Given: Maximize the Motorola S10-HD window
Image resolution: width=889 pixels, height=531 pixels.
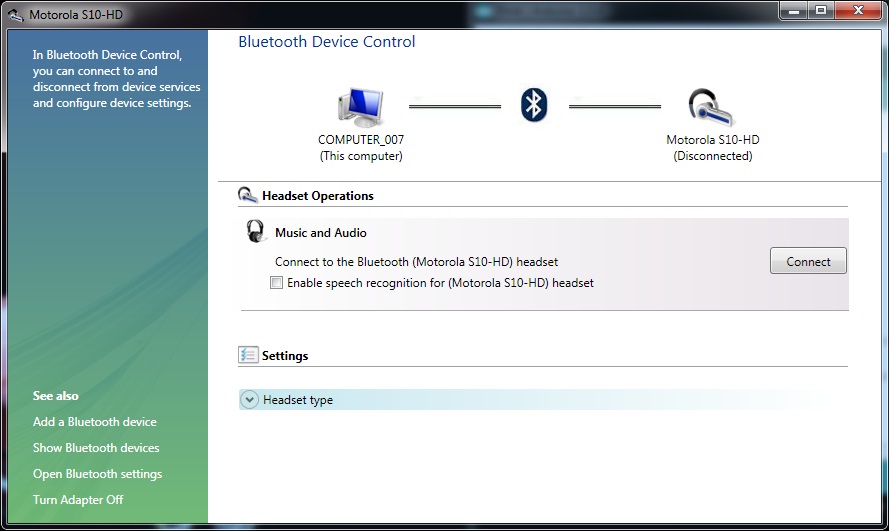Looking at the screenshot, I should point(821,11).
